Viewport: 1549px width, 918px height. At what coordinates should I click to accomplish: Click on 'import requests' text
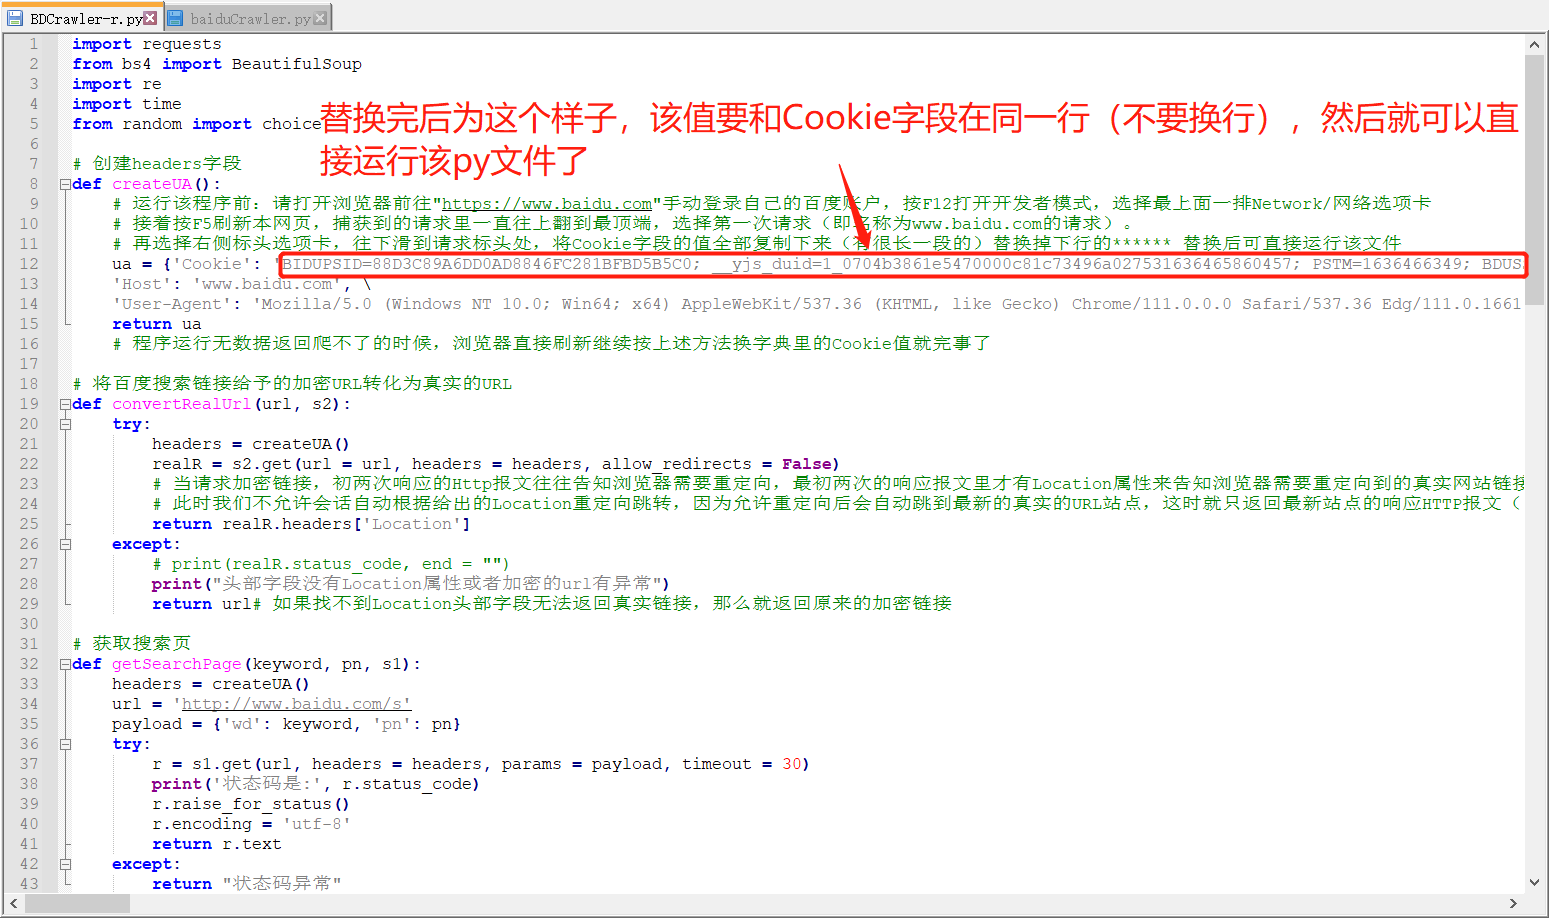click(147, 44)
